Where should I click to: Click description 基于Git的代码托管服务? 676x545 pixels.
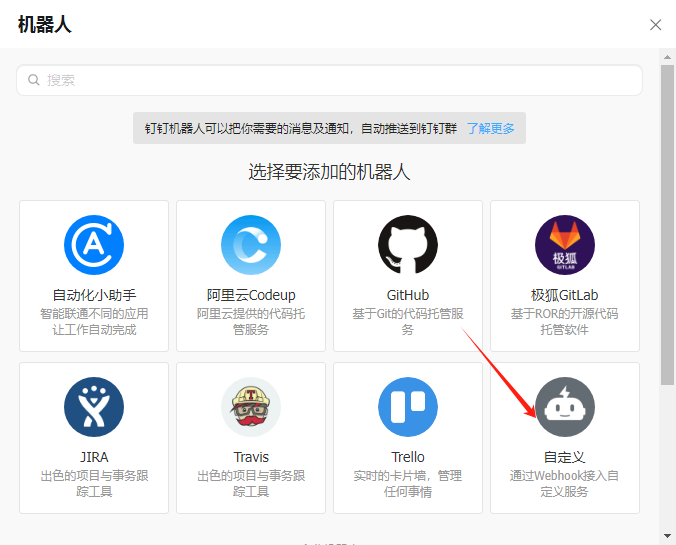tap(408, 321)
